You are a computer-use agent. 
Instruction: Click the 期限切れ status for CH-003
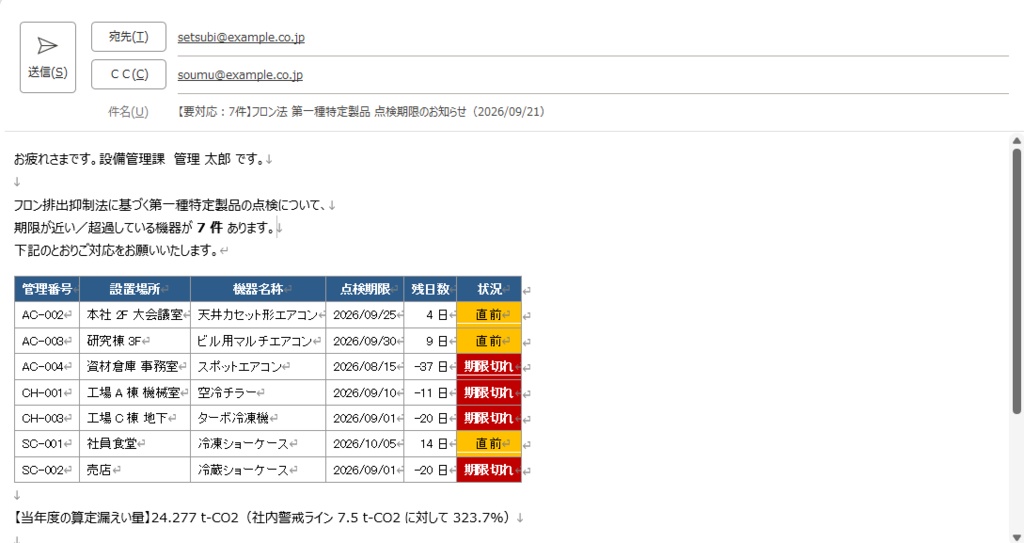[489, 418]
